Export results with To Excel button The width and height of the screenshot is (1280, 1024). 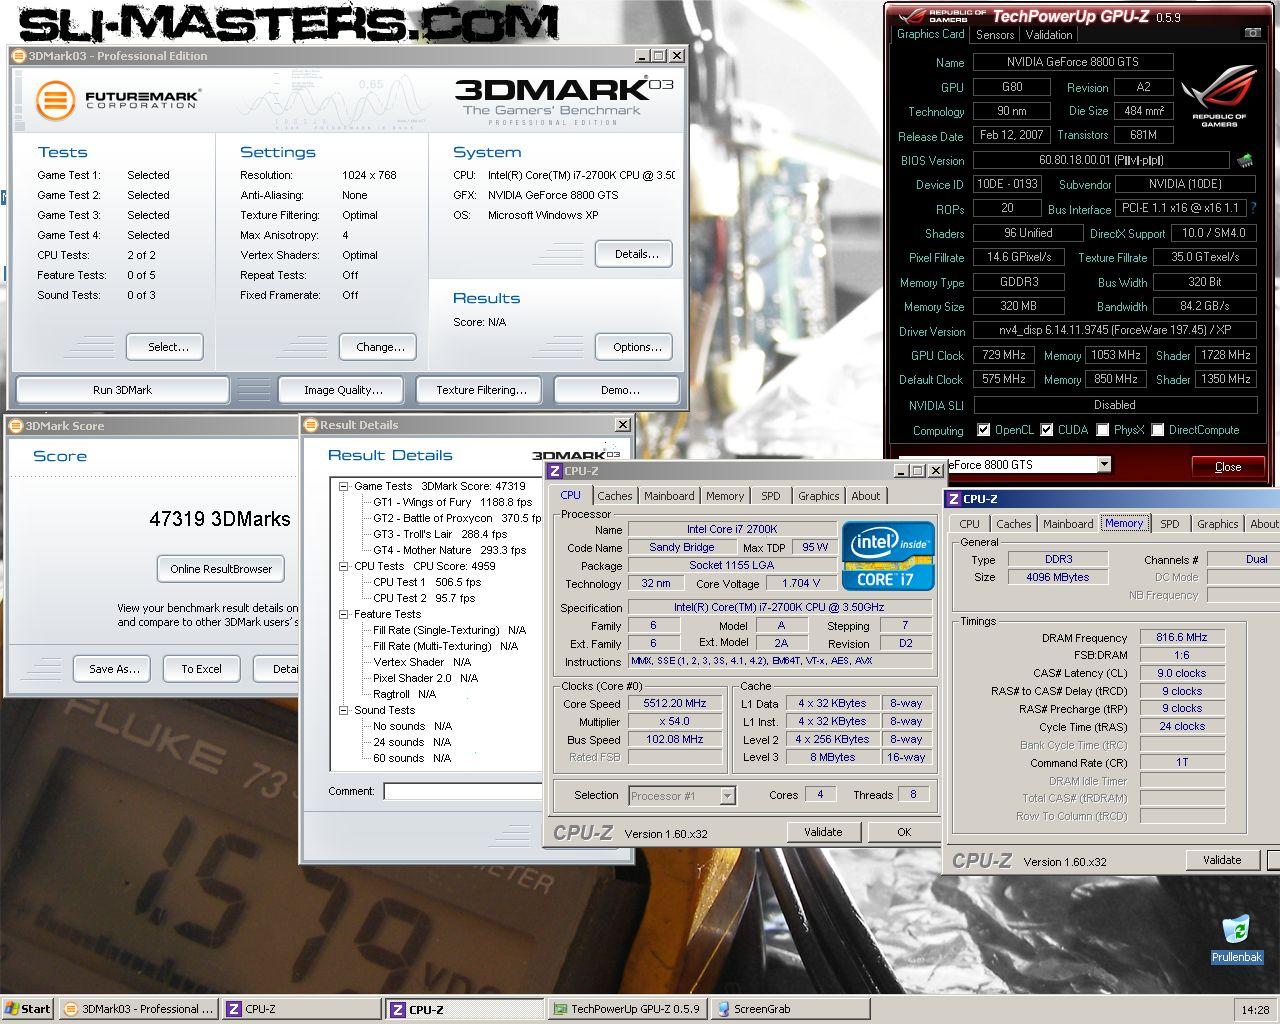201,669
